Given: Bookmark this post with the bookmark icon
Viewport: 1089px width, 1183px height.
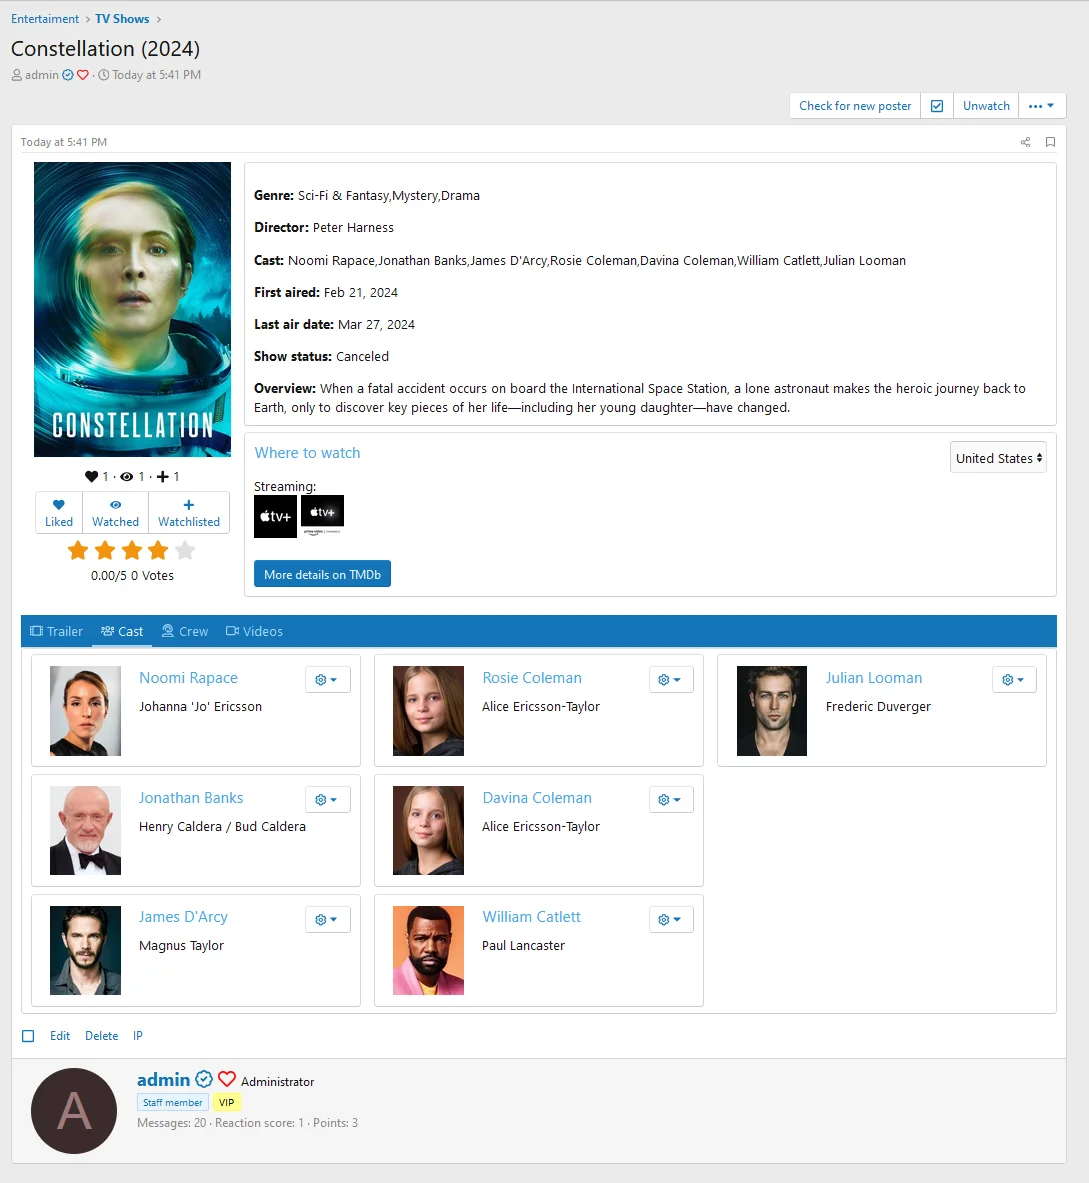Looking at the screenshot, I should click(1050, 142).
